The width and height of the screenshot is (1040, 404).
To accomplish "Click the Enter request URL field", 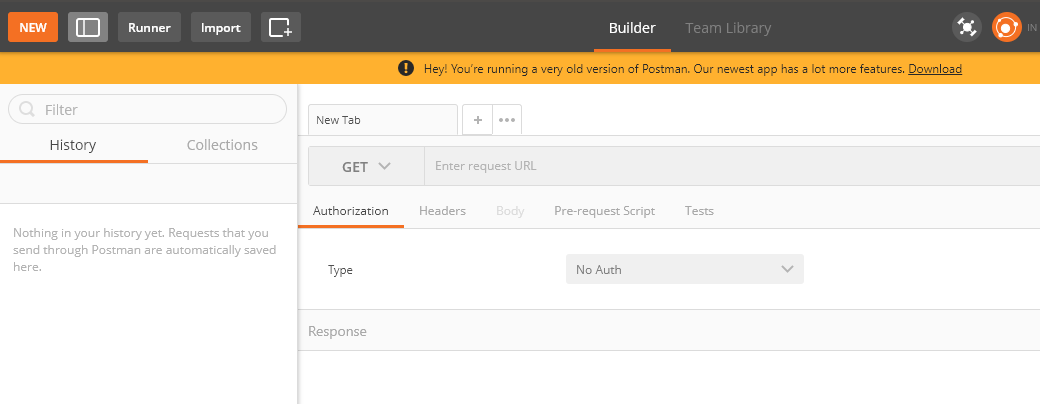I will [x=732, y=166].
